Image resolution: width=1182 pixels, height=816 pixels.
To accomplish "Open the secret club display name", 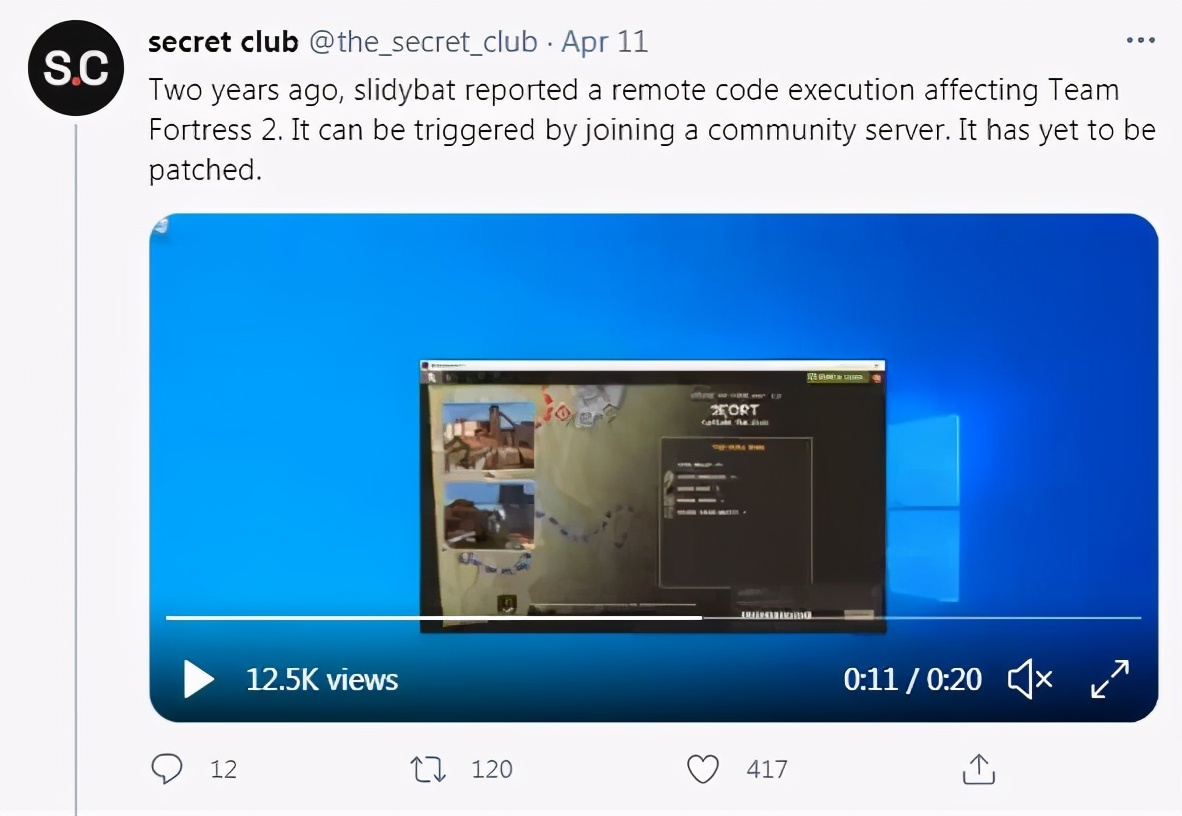I will [223, 42].
